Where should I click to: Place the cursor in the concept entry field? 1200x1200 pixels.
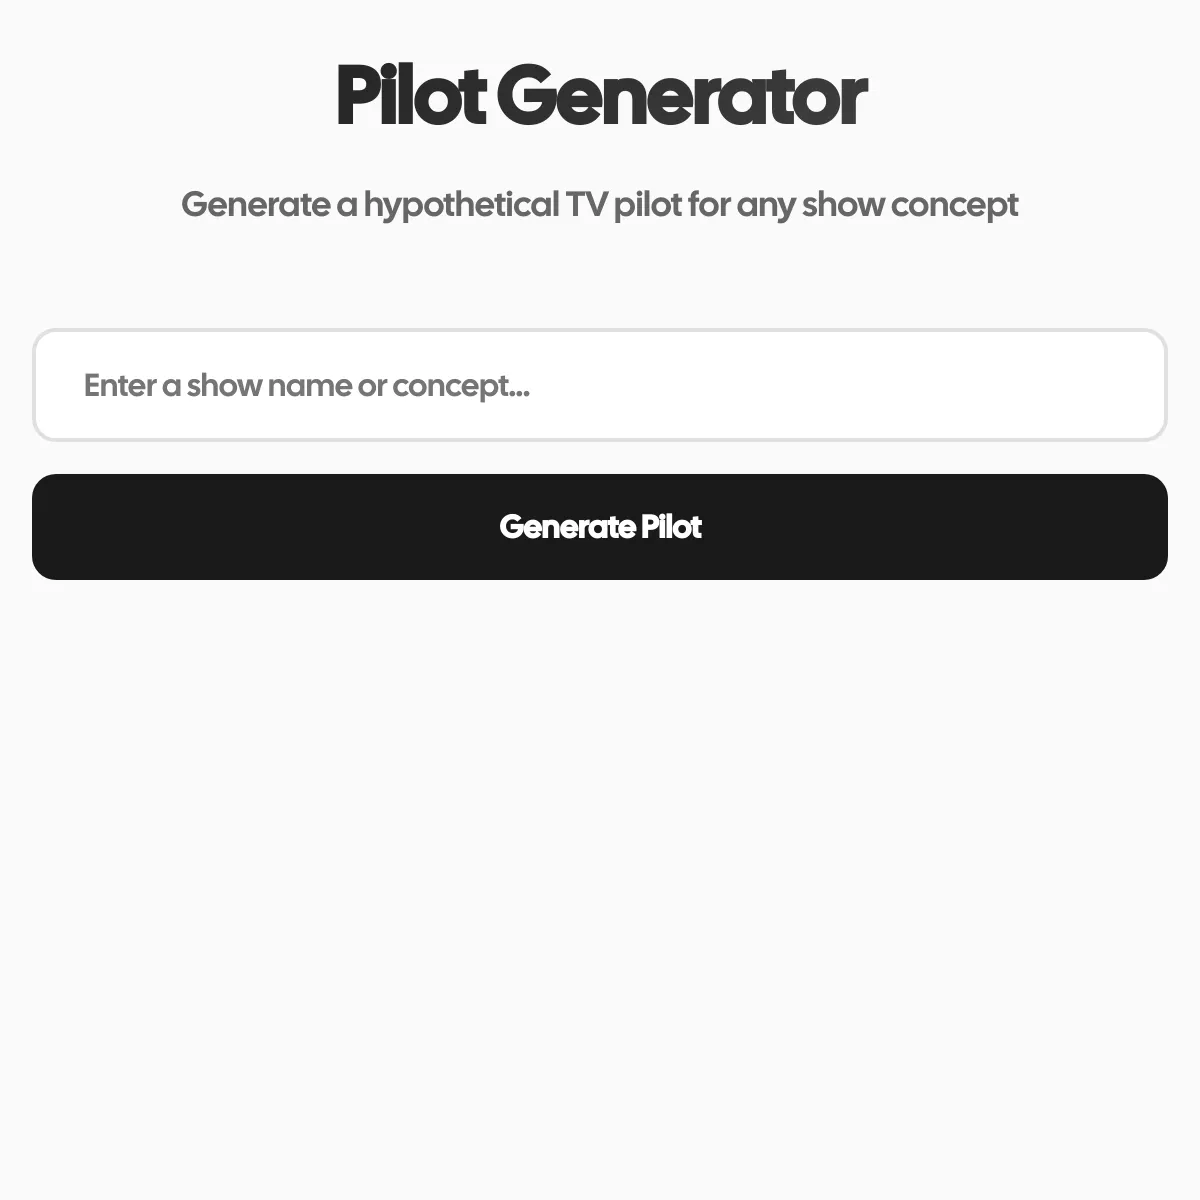600,385
